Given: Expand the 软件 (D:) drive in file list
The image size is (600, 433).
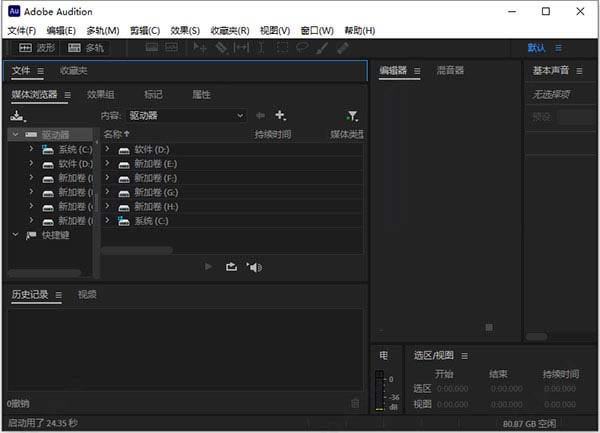Looking at the screenshot, I should pyautogui.click(x=108, y=149).
